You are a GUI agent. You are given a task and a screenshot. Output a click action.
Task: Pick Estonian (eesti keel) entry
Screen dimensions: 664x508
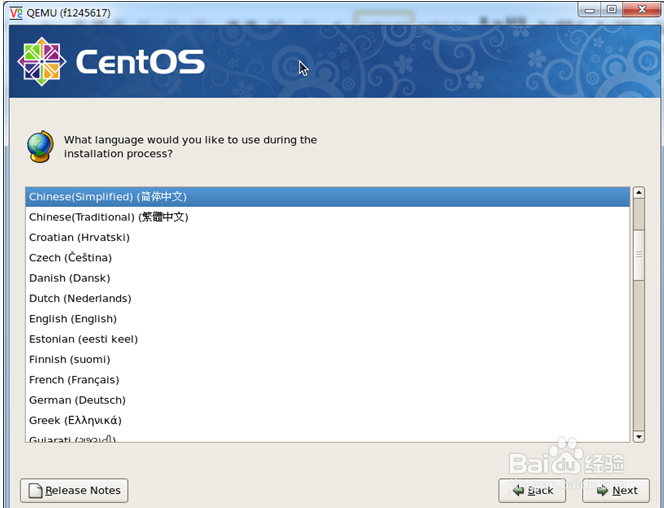(327, 339)
